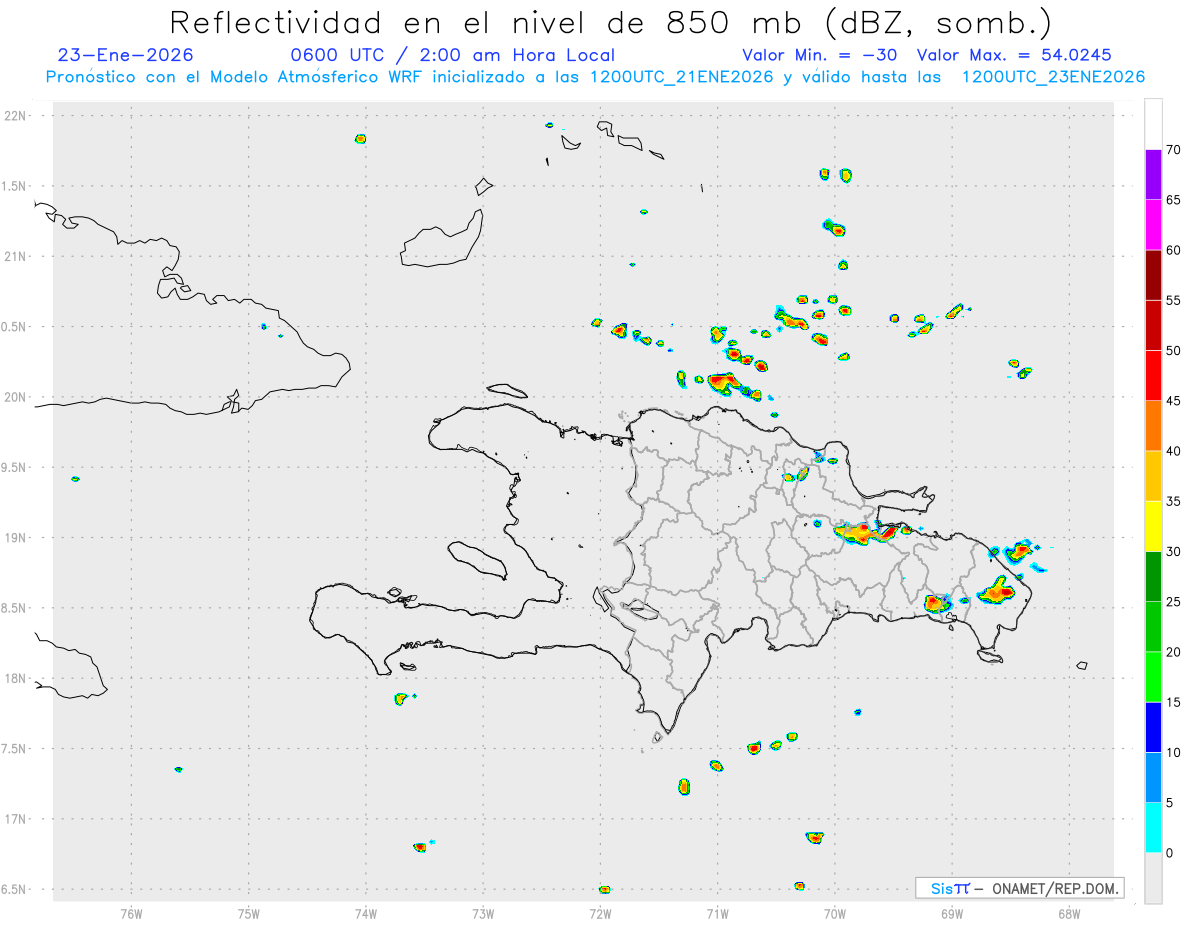Select the 'Valor Max. = 54.0245' text

pos(1013,55)
